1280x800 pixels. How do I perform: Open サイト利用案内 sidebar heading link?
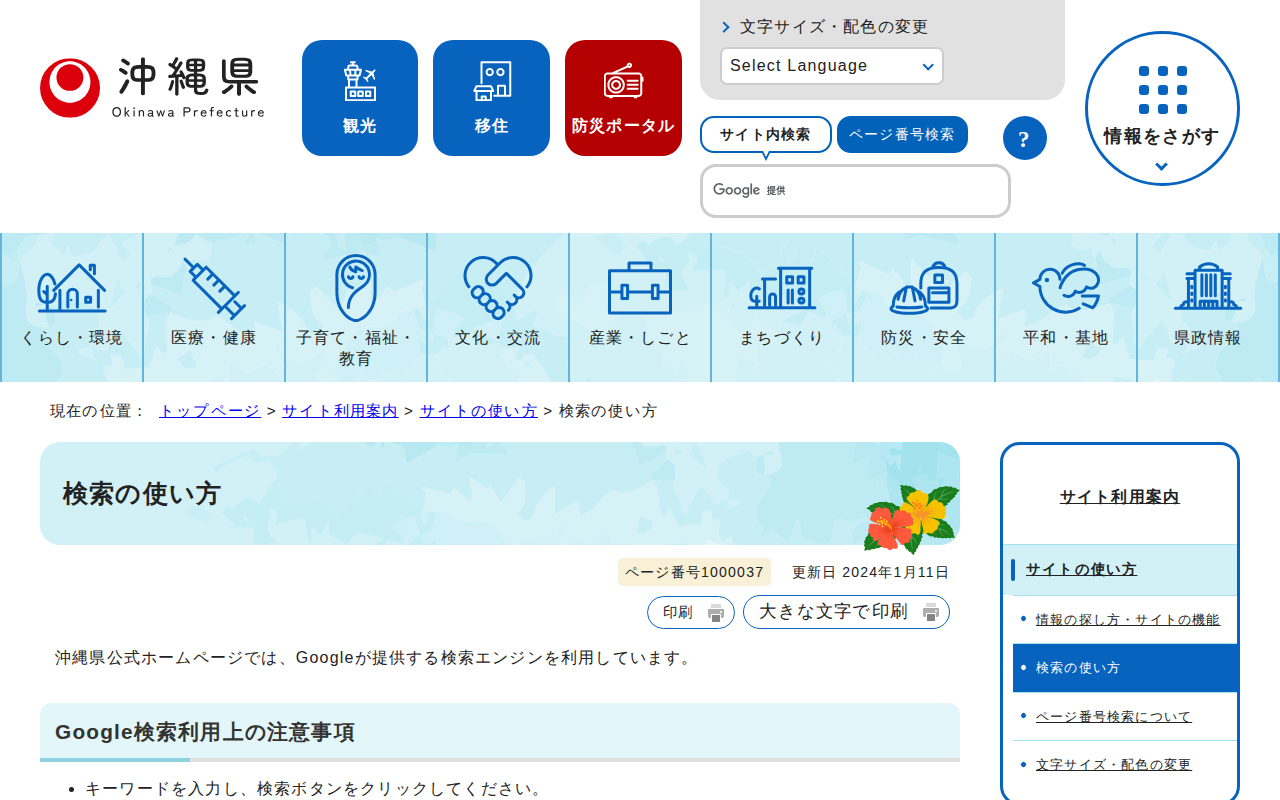tap(1120, 497)
